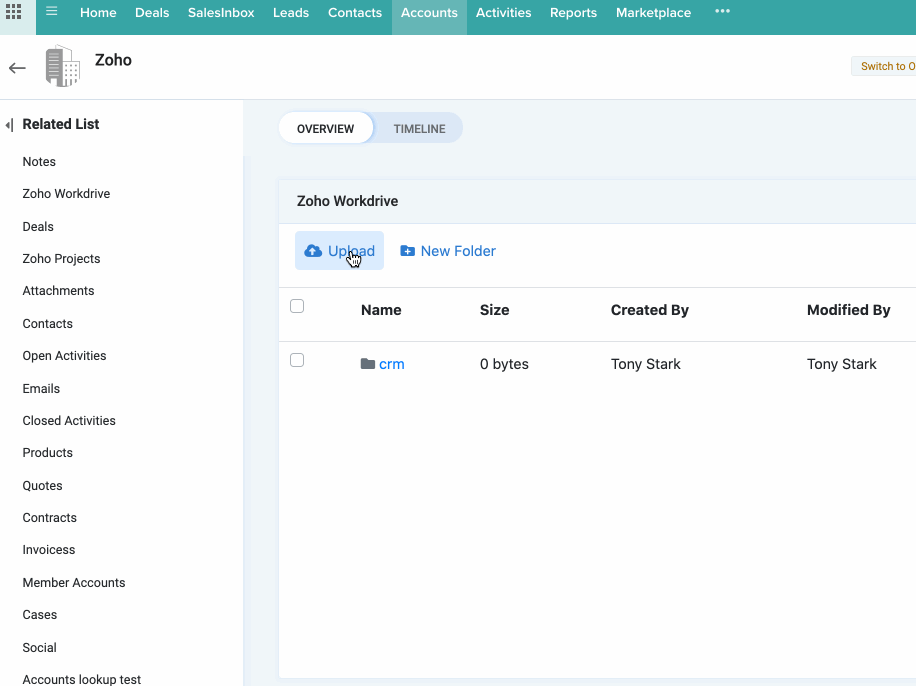Image resolution: width=916 pixels, height=686 pixels.
Task: Click Tony Stark under Created By
Action: point(646,364)
